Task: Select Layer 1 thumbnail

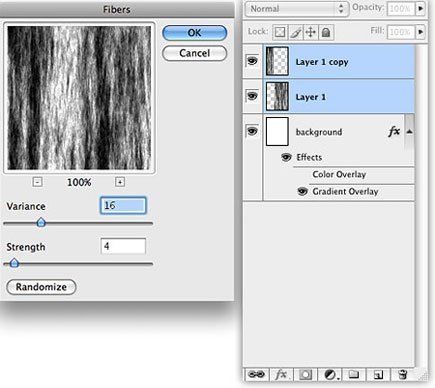Action: point(277,97)
